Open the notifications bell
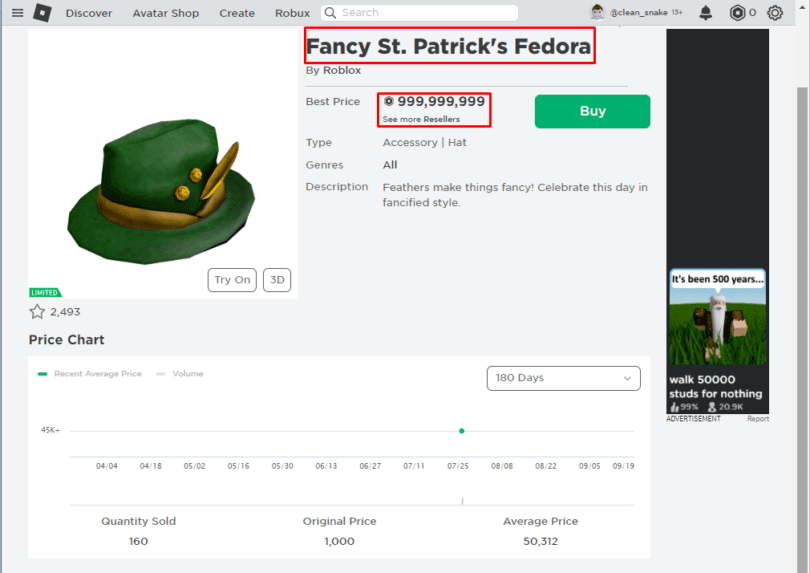 (x=706, y=13)
